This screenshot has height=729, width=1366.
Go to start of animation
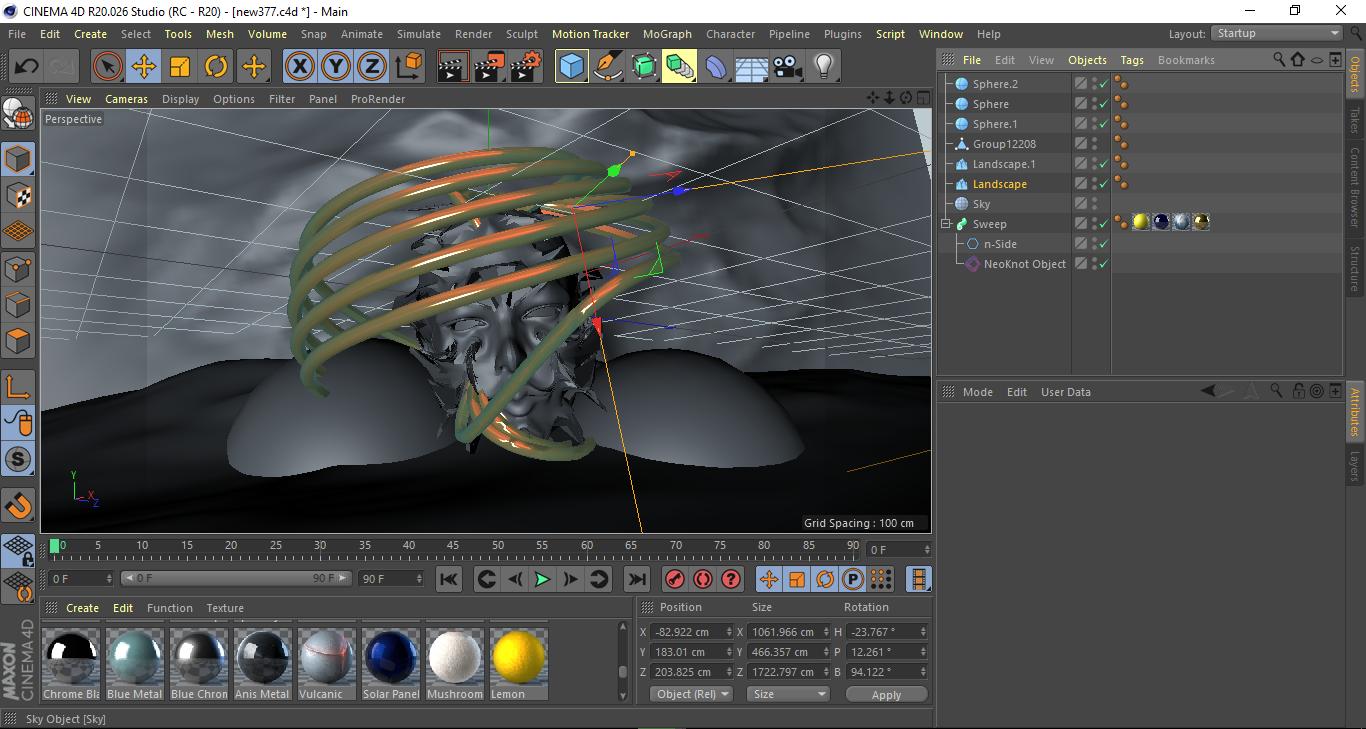coord(449,579)
